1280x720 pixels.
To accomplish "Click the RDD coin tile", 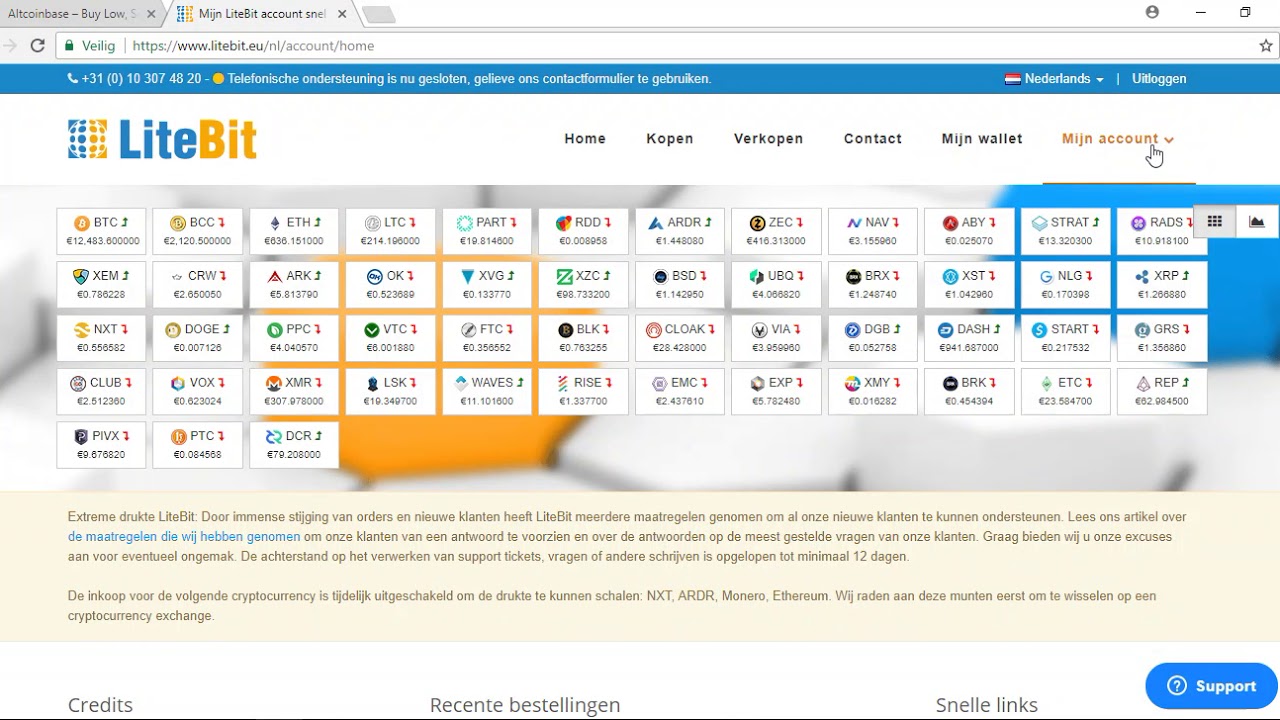I will [584, 231].
